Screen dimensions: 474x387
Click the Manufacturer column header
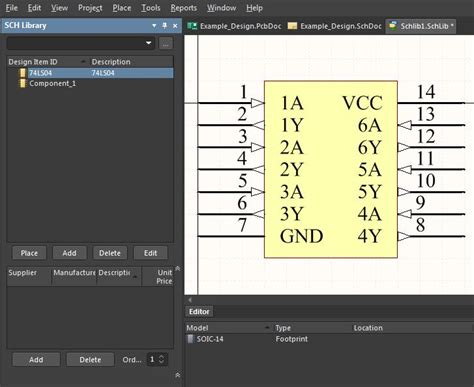[x=74, y=276]
